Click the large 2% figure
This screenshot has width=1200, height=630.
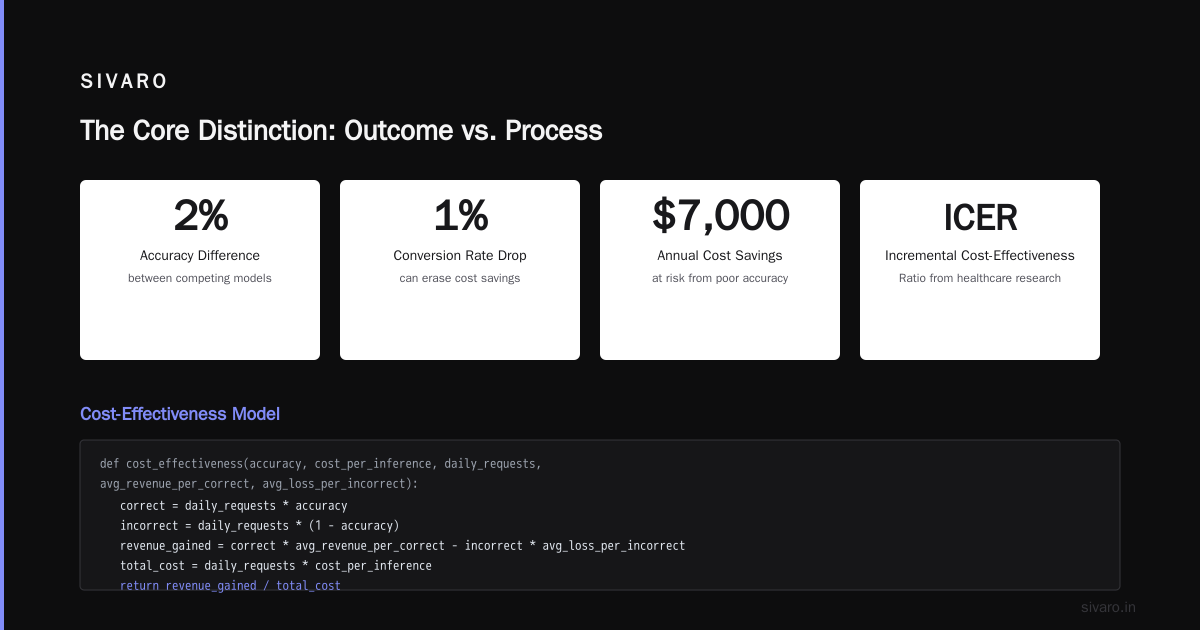pos(200,216)
